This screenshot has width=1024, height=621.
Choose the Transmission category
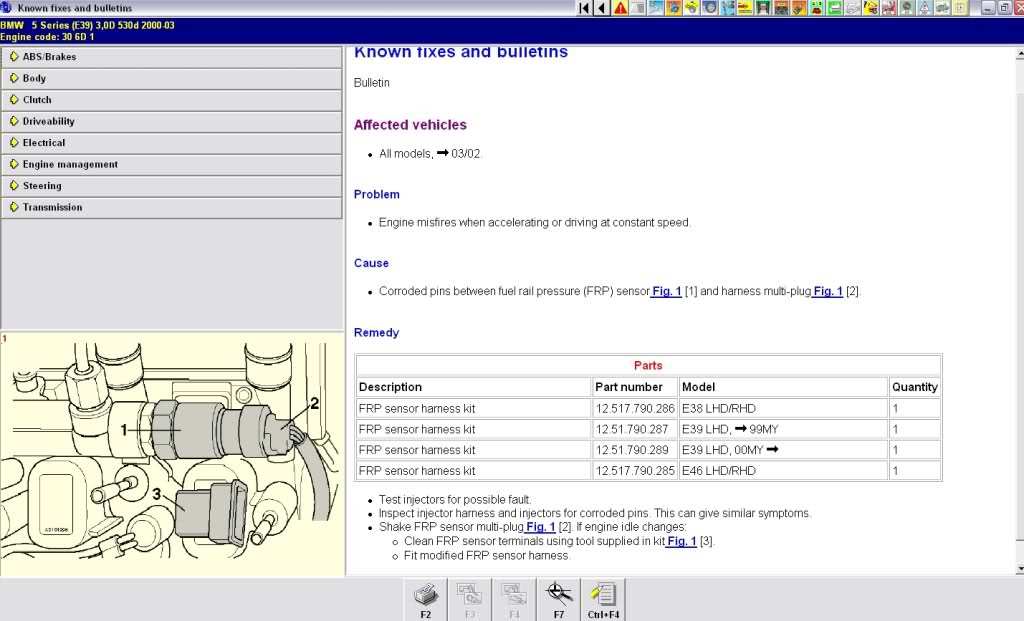52,207
